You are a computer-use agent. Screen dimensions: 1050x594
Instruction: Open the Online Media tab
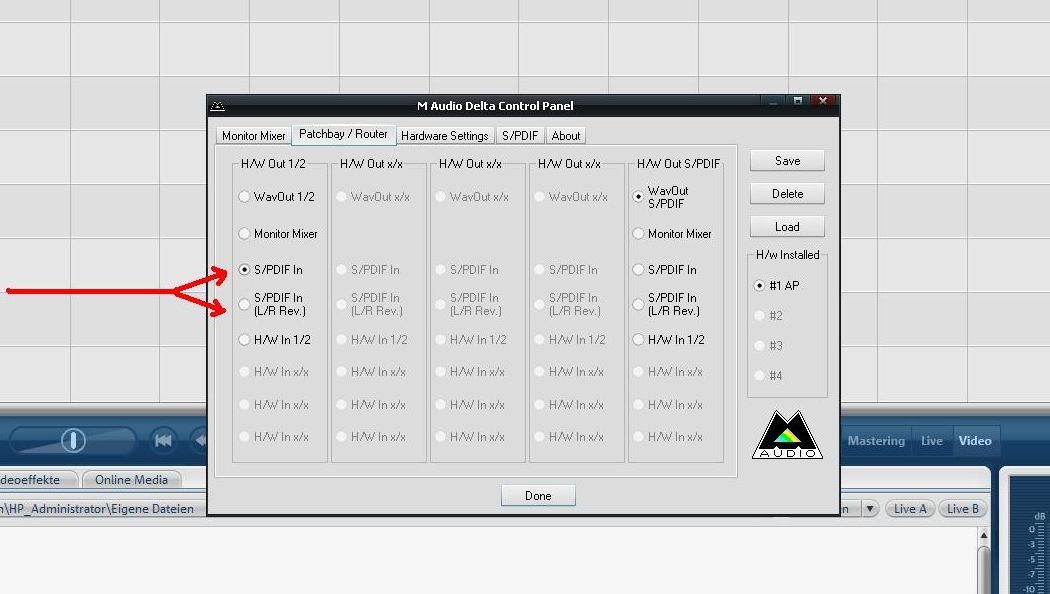coord(131,479)
